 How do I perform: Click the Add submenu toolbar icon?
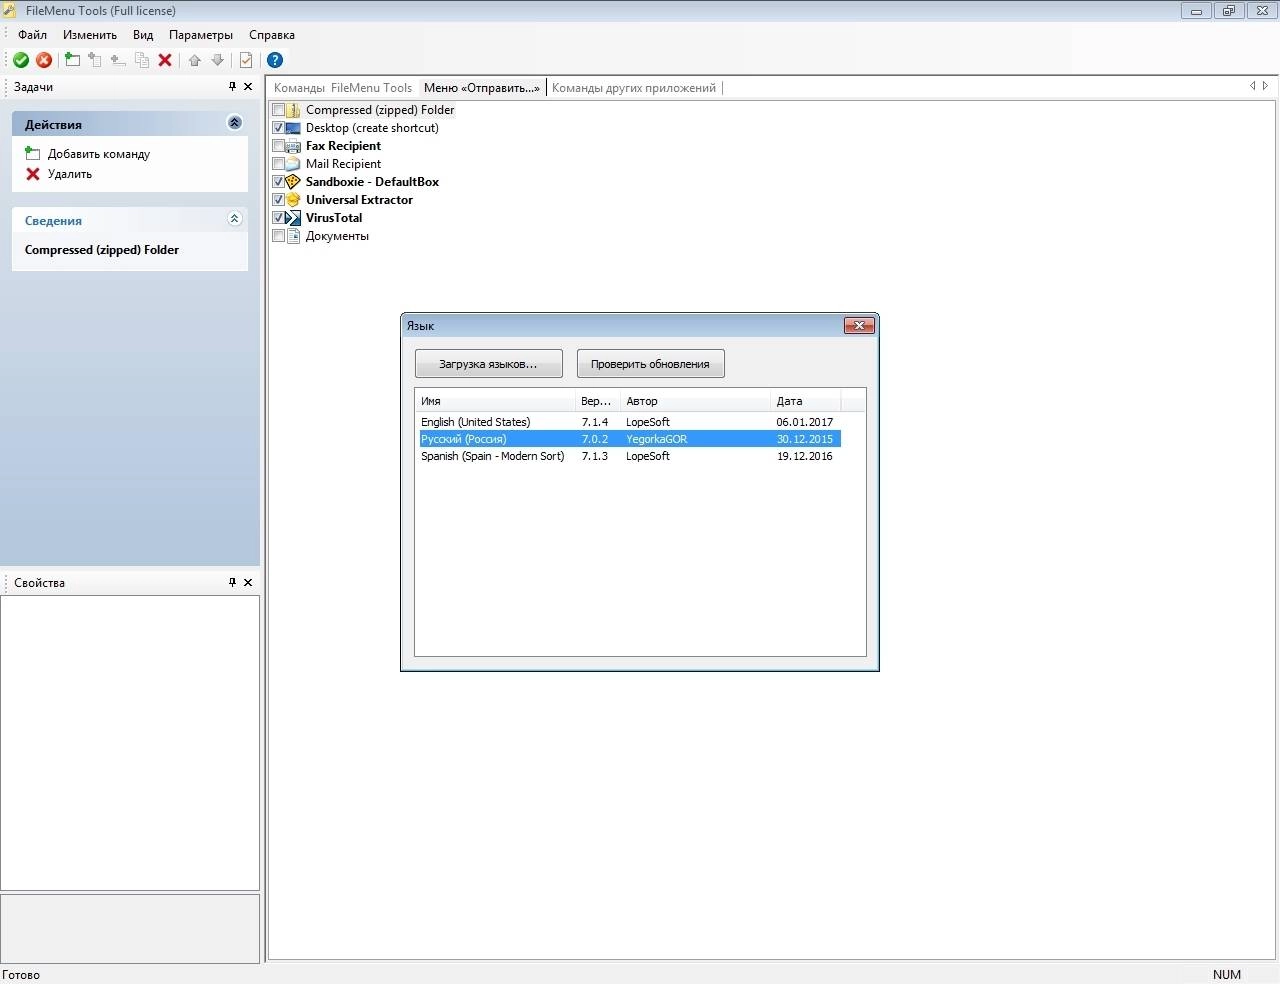95,60
